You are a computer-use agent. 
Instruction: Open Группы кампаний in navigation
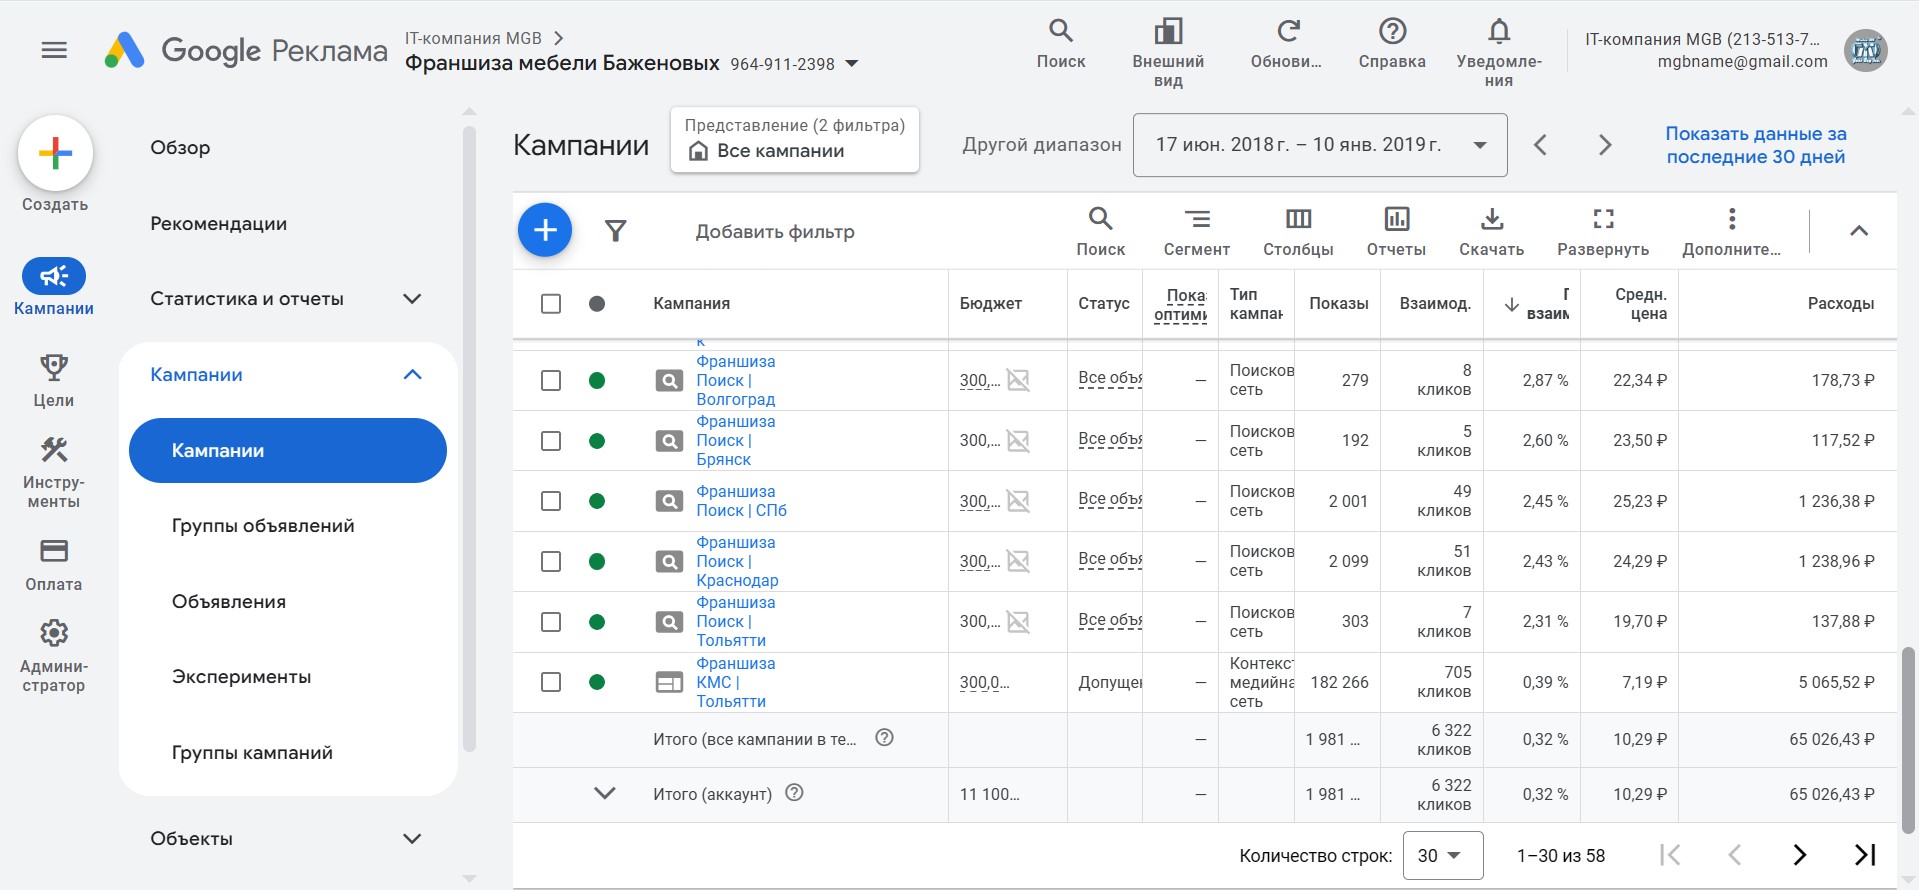tap(252, 753)
